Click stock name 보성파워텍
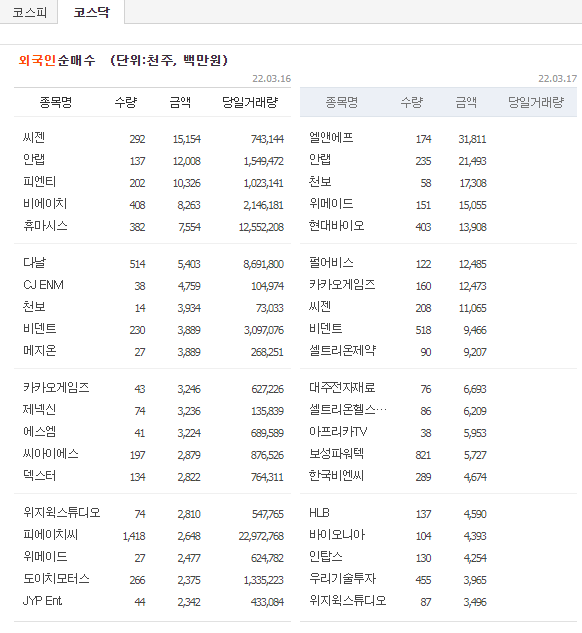582x633 pixels. pos(337,454)
